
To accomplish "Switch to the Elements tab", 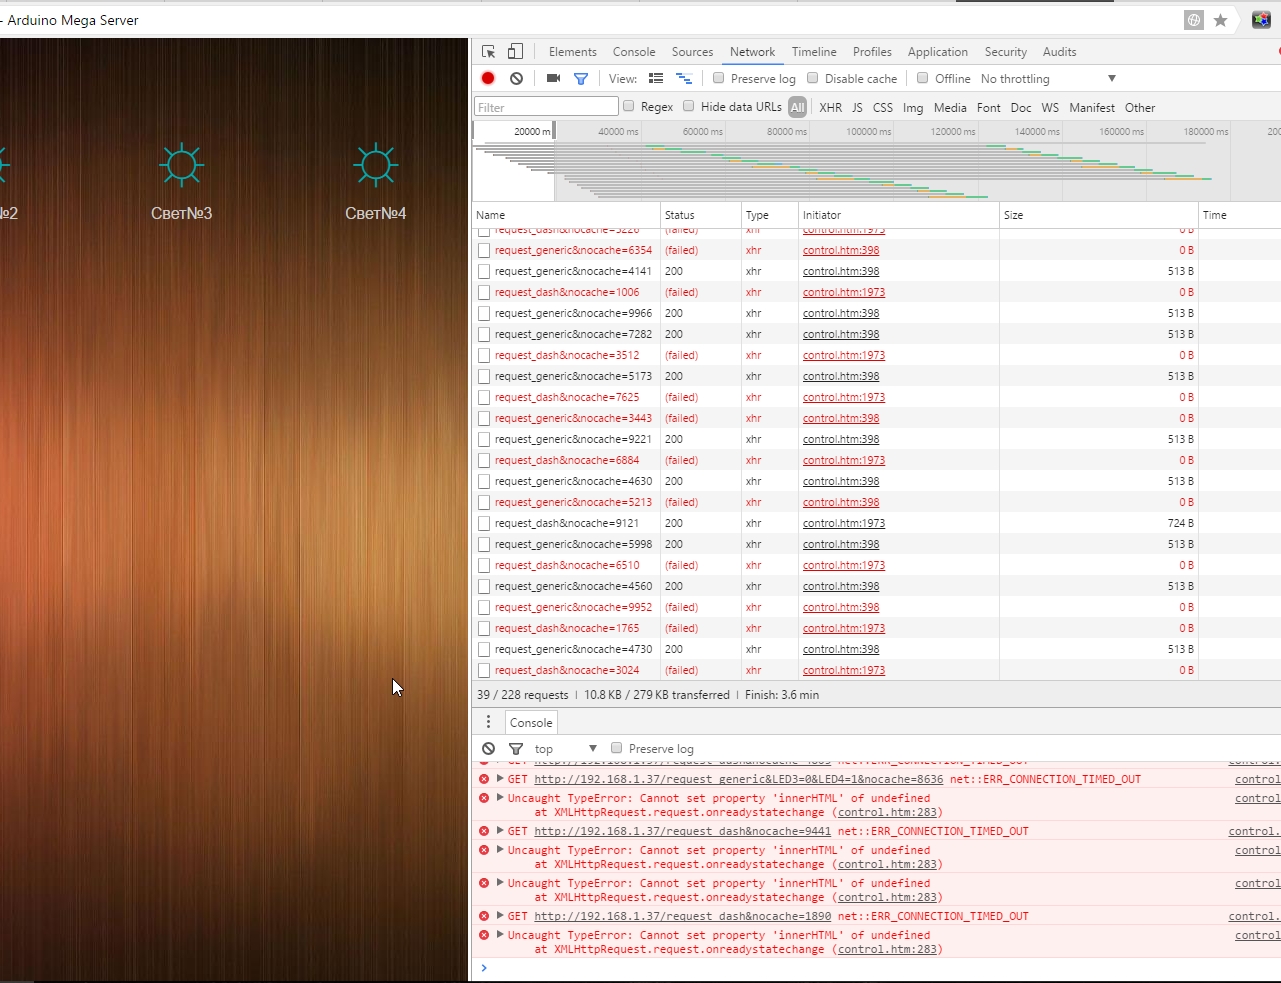I will tap(572, 52).
